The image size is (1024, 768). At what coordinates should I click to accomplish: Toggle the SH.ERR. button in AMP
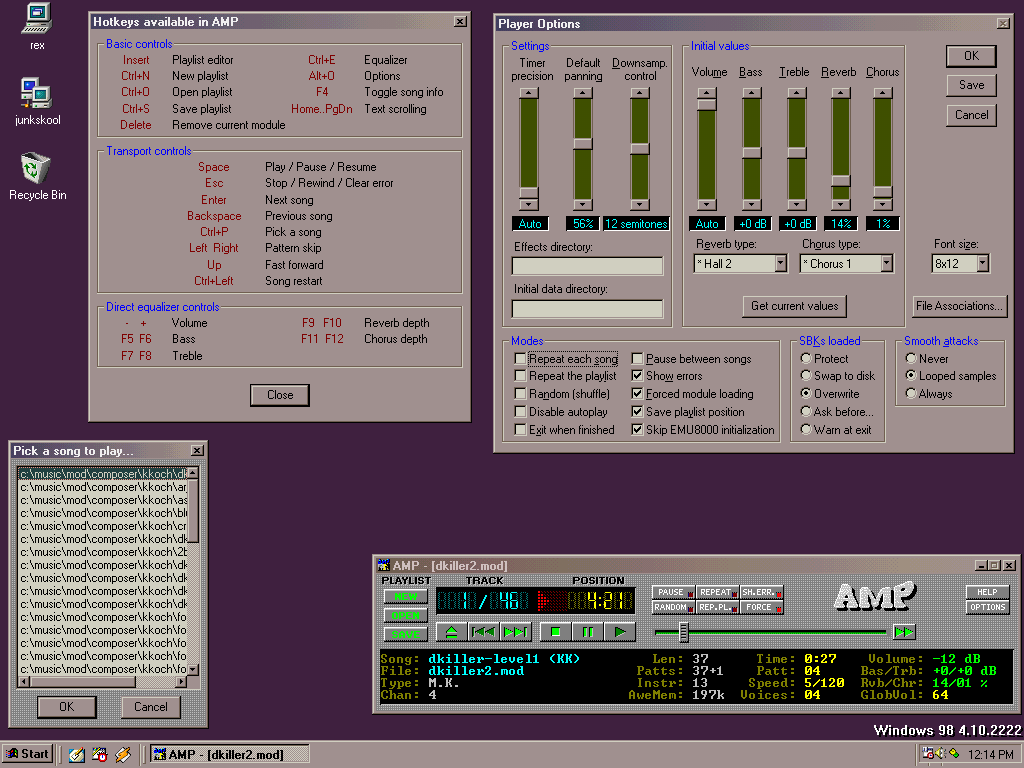(761, 592)
